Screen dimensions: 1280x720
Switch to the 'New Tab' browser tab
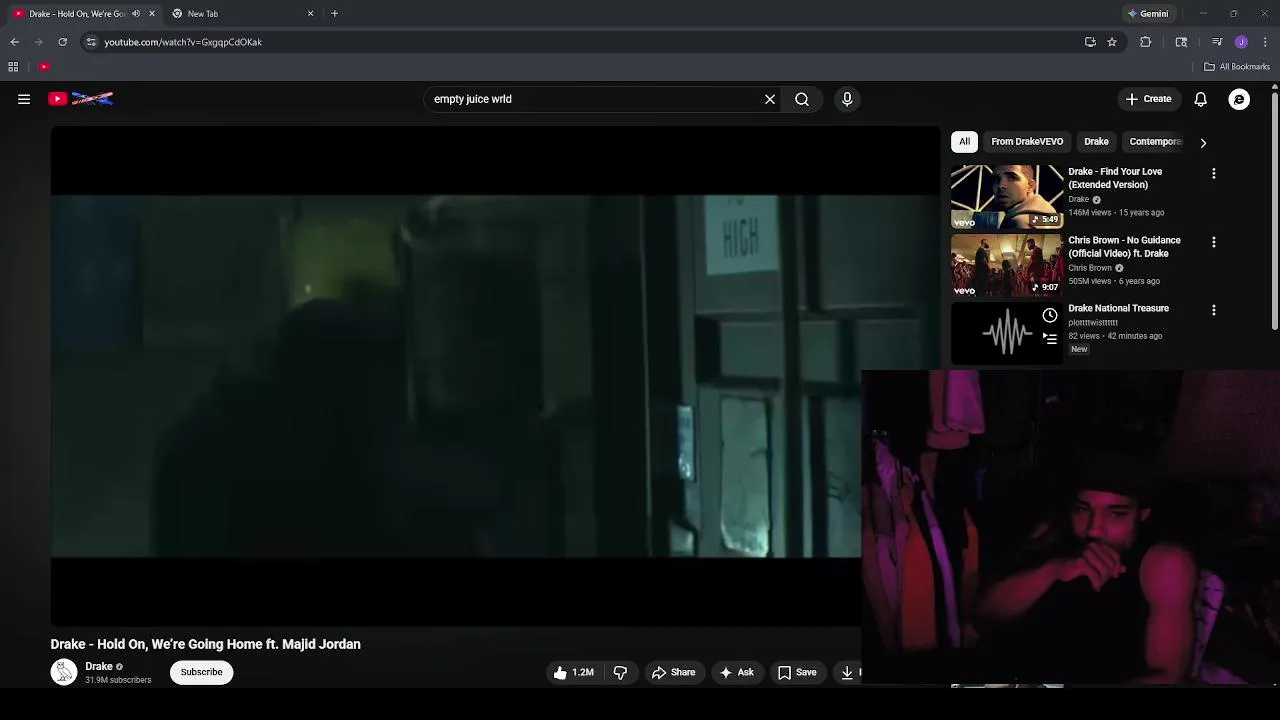[x=240, y=14]
